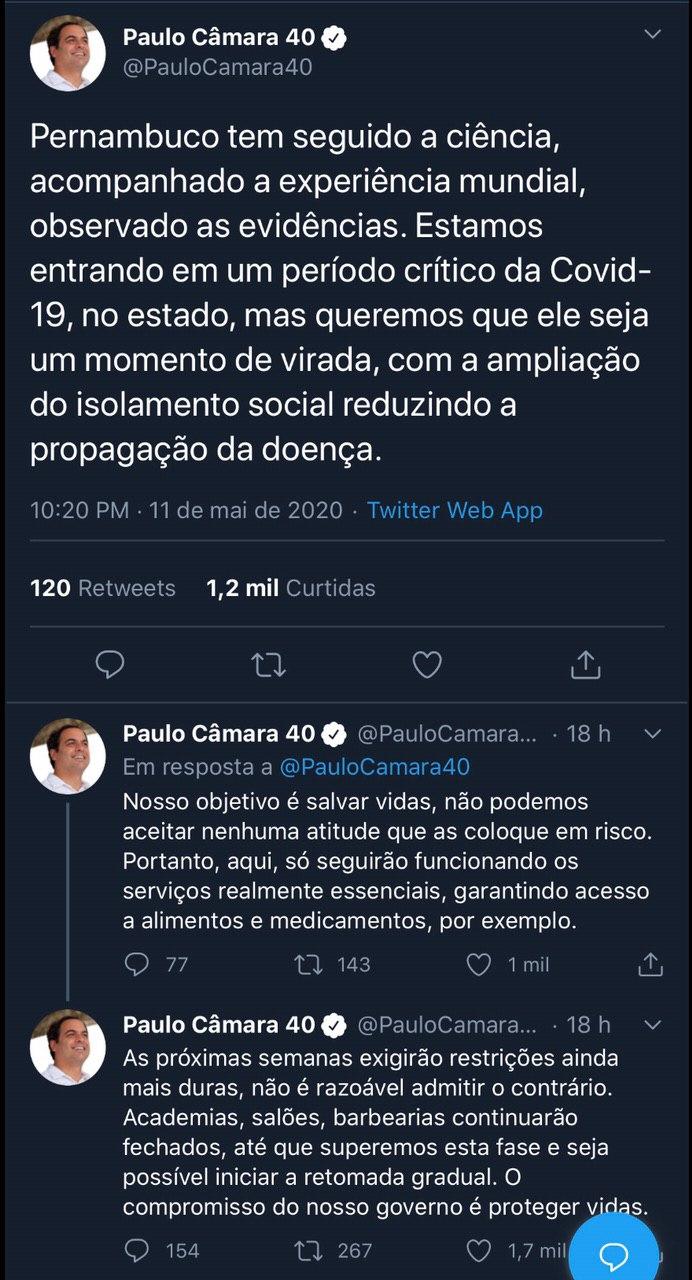This screenshot has width=692, height=1280.
Task: Share the 'Nosso objetivo' reply tweet
Action: click(650, 964)
